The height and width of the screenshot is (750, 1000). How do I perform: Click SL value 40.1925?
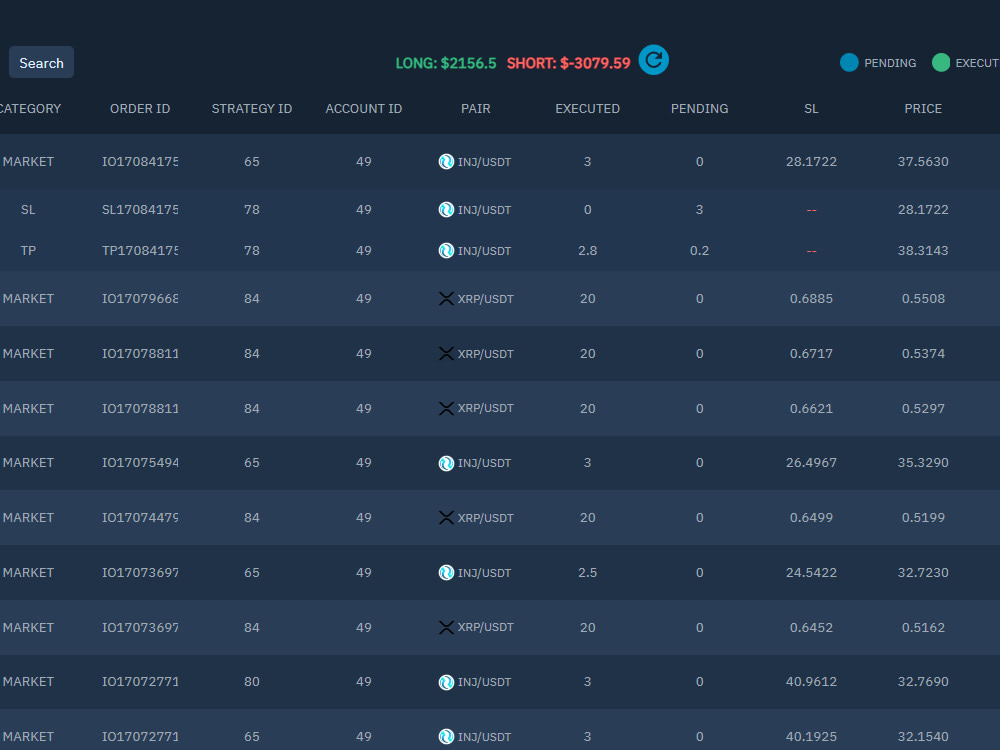(811, 737)
